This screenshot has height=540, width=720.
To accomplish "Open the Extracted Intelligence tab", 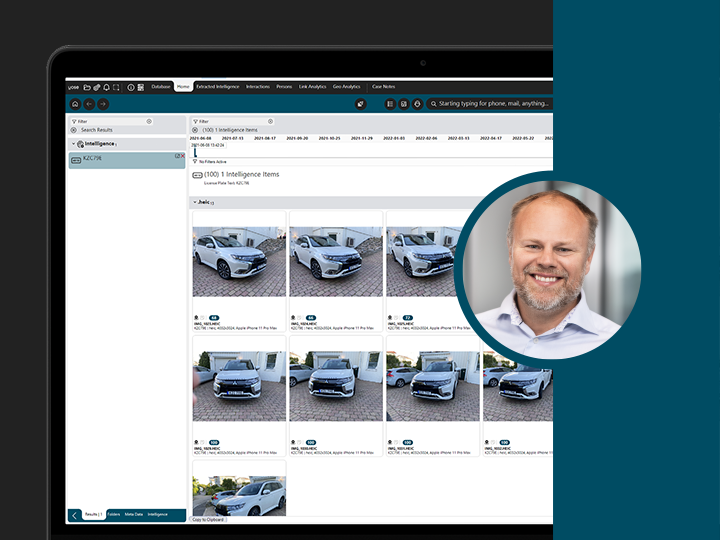I will [x=218, y=86].
